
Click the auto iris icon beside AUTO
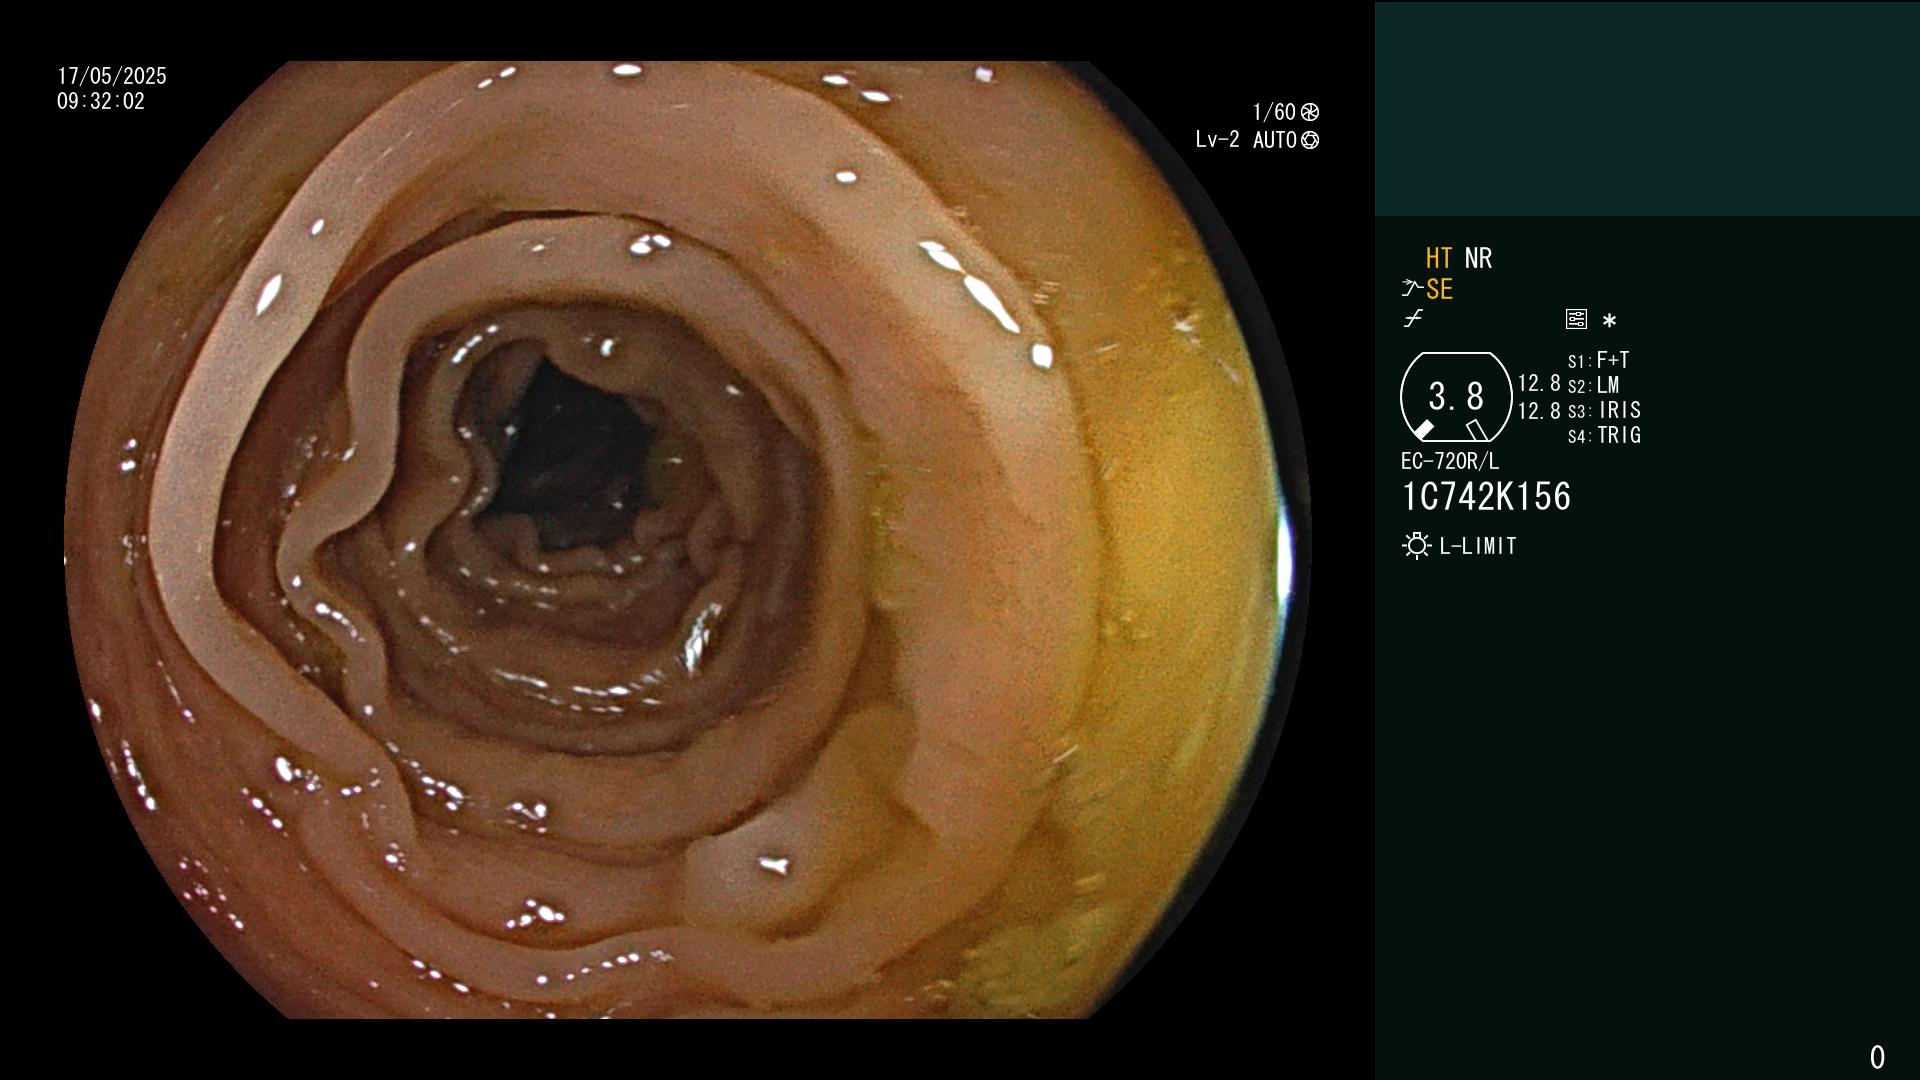click(x=1310, y=140)
